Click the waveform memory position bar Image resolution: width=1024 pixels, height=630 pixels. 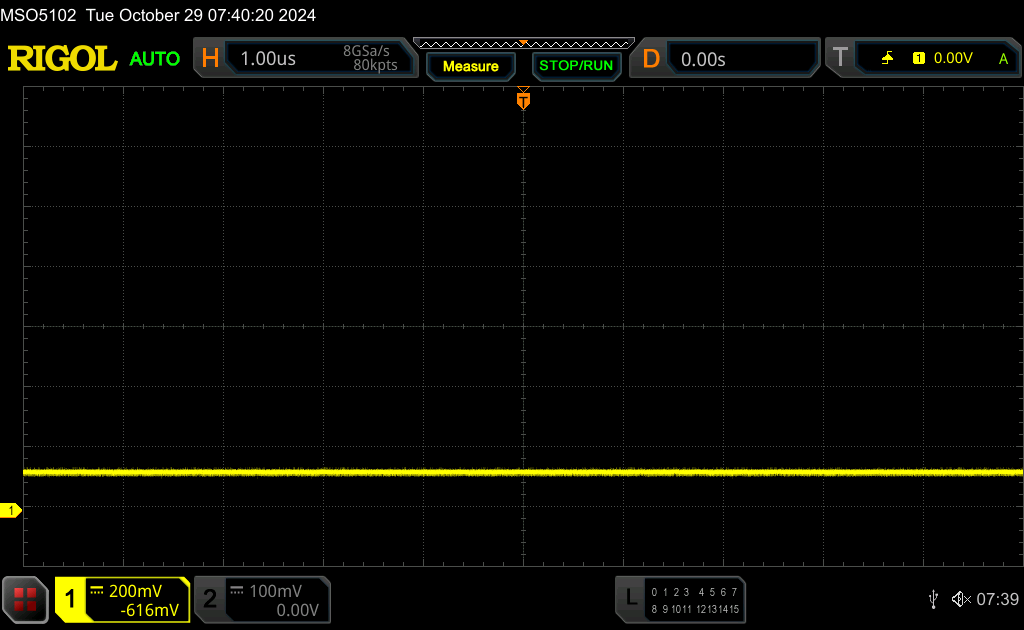pyautogui.click(x=523, y=43)
